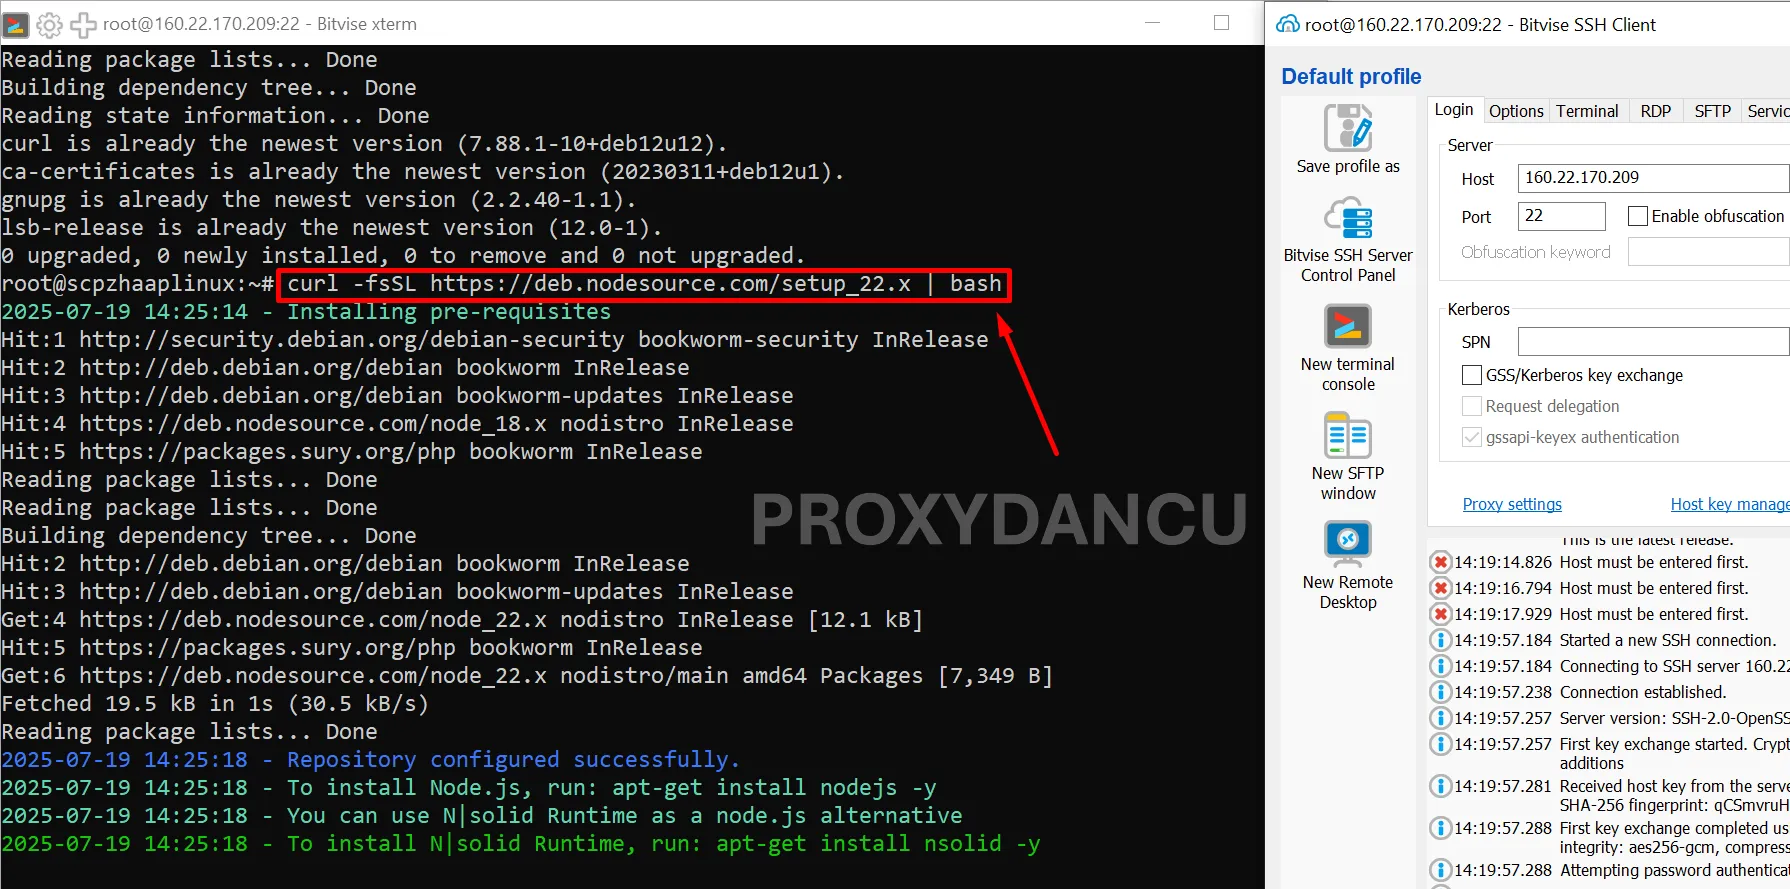
Task: Click 'apt-get install nodejs -y' text
Action: click(774, 788)
